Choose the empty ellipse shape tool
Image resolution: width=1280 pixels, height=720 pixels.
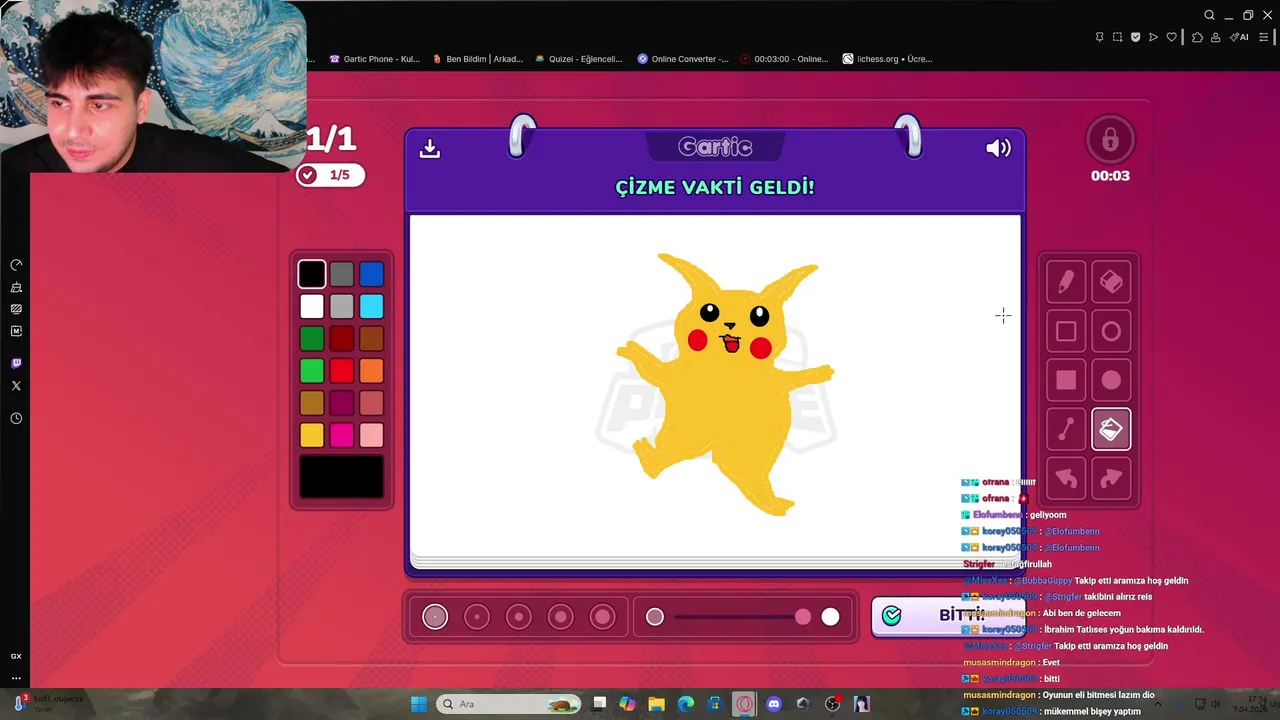(x=1111, y=331)
